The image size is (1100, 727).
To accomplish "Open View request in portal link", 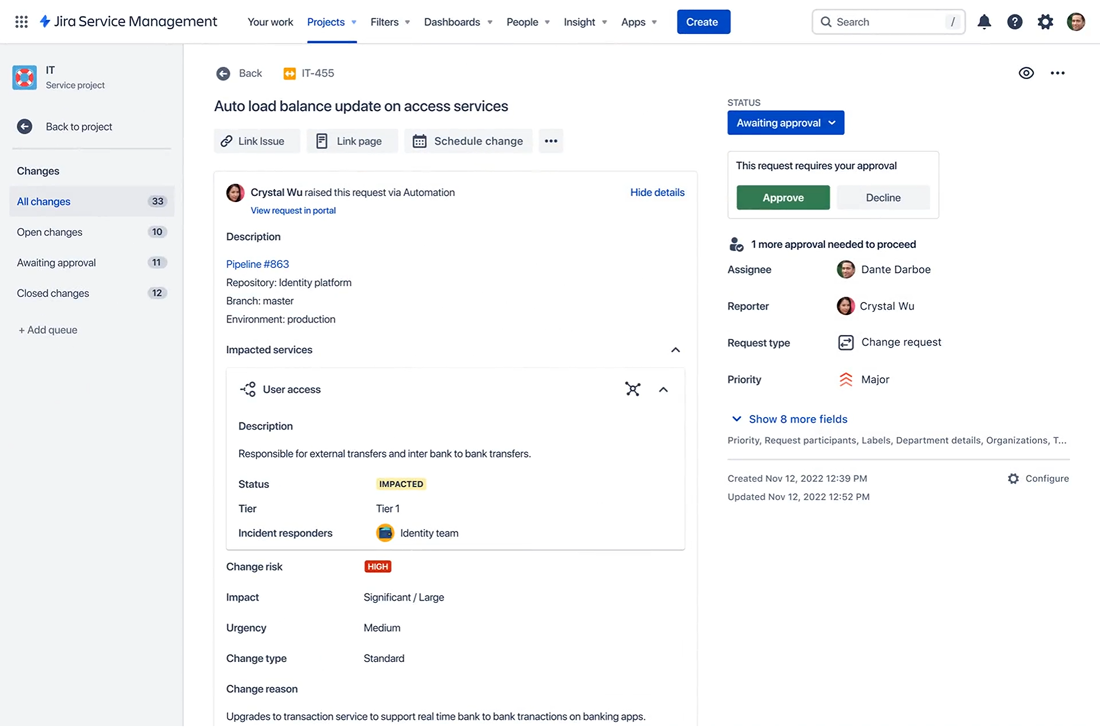I will coord(293,211).
